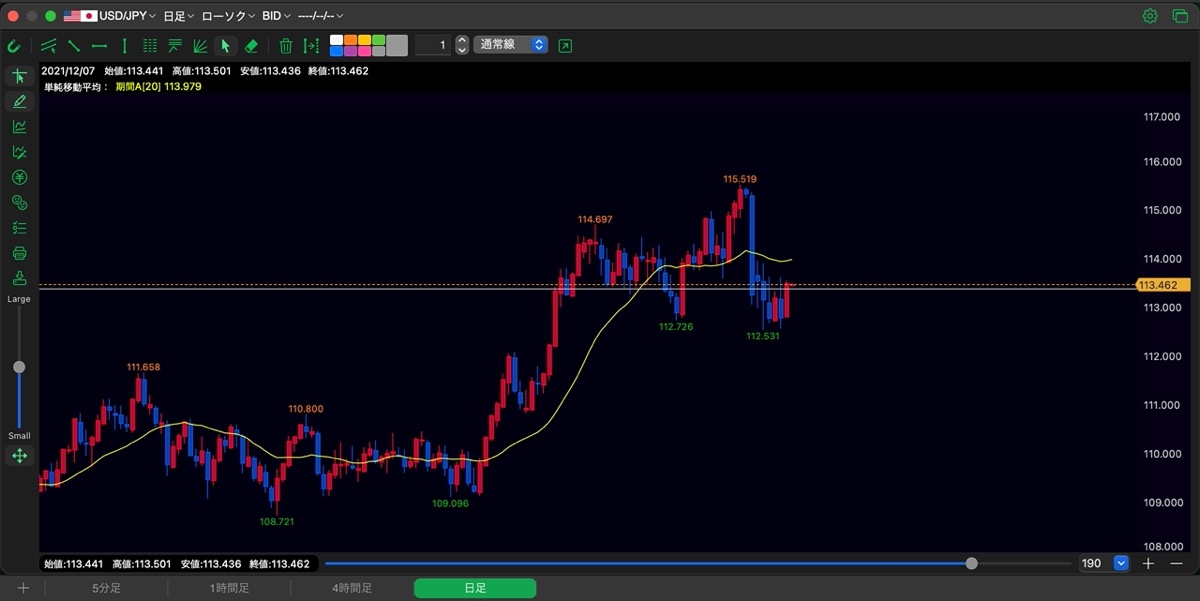Screen dimensions: 1200x601
Task: Open settings with the gear icon
Action: tap(1150, 16)
